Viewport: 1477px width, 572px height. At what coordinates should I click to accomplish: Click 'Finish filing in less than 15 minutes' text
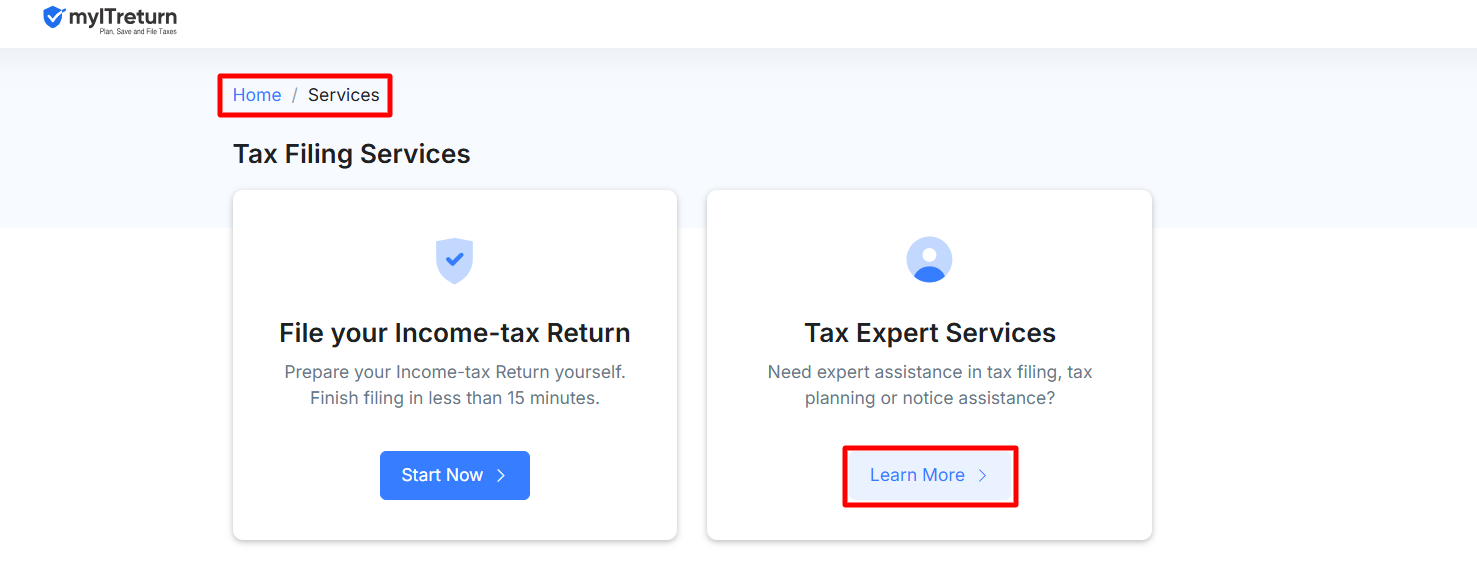pos(455,398)
